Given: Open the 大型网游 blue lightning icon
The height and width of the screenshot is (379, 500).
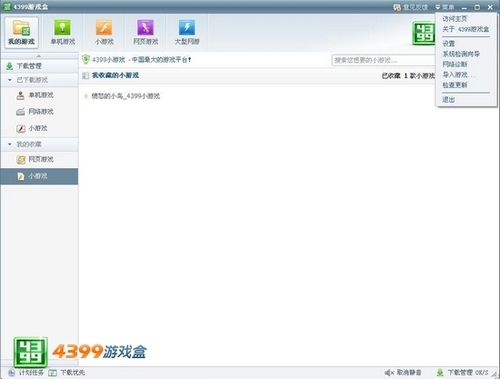Looking at the screenshot, I should pos(187,32).
